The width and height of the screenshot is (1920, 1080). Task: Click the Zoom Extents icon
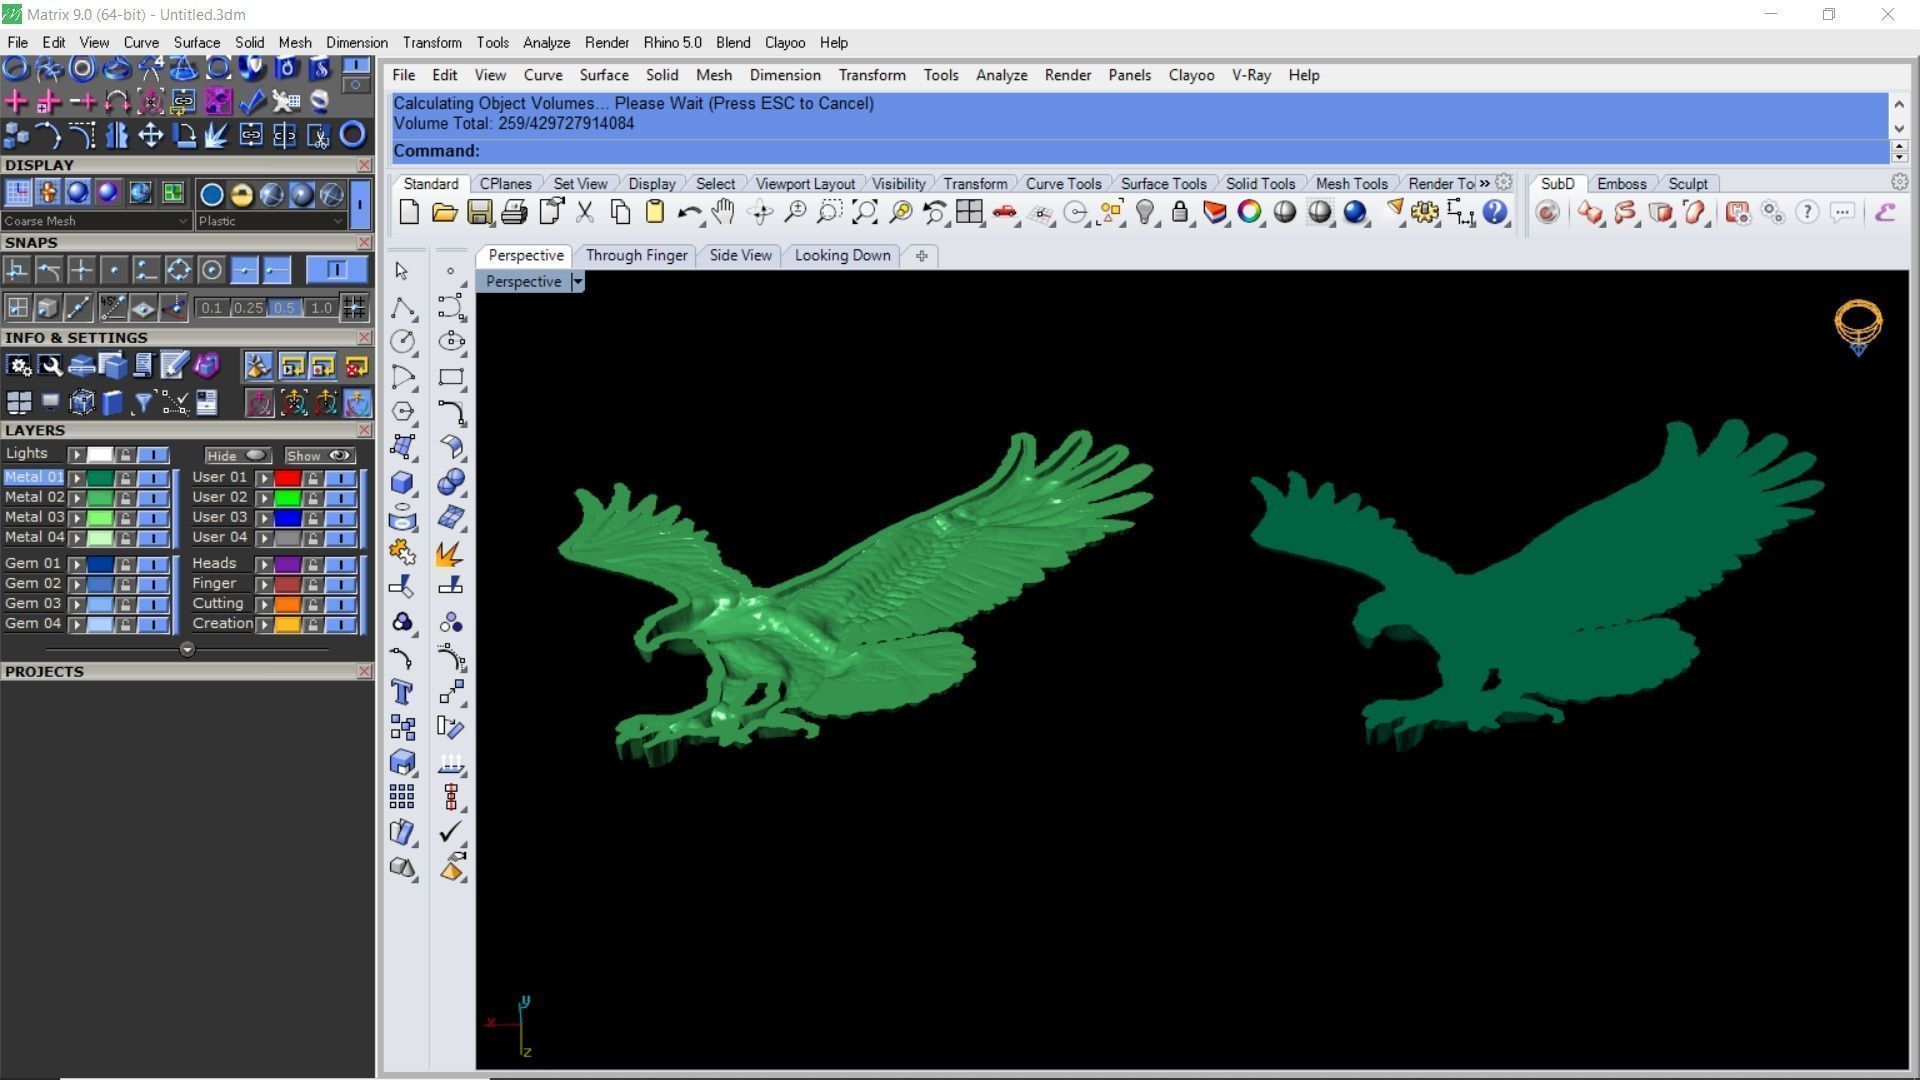[x=864, y=212]
